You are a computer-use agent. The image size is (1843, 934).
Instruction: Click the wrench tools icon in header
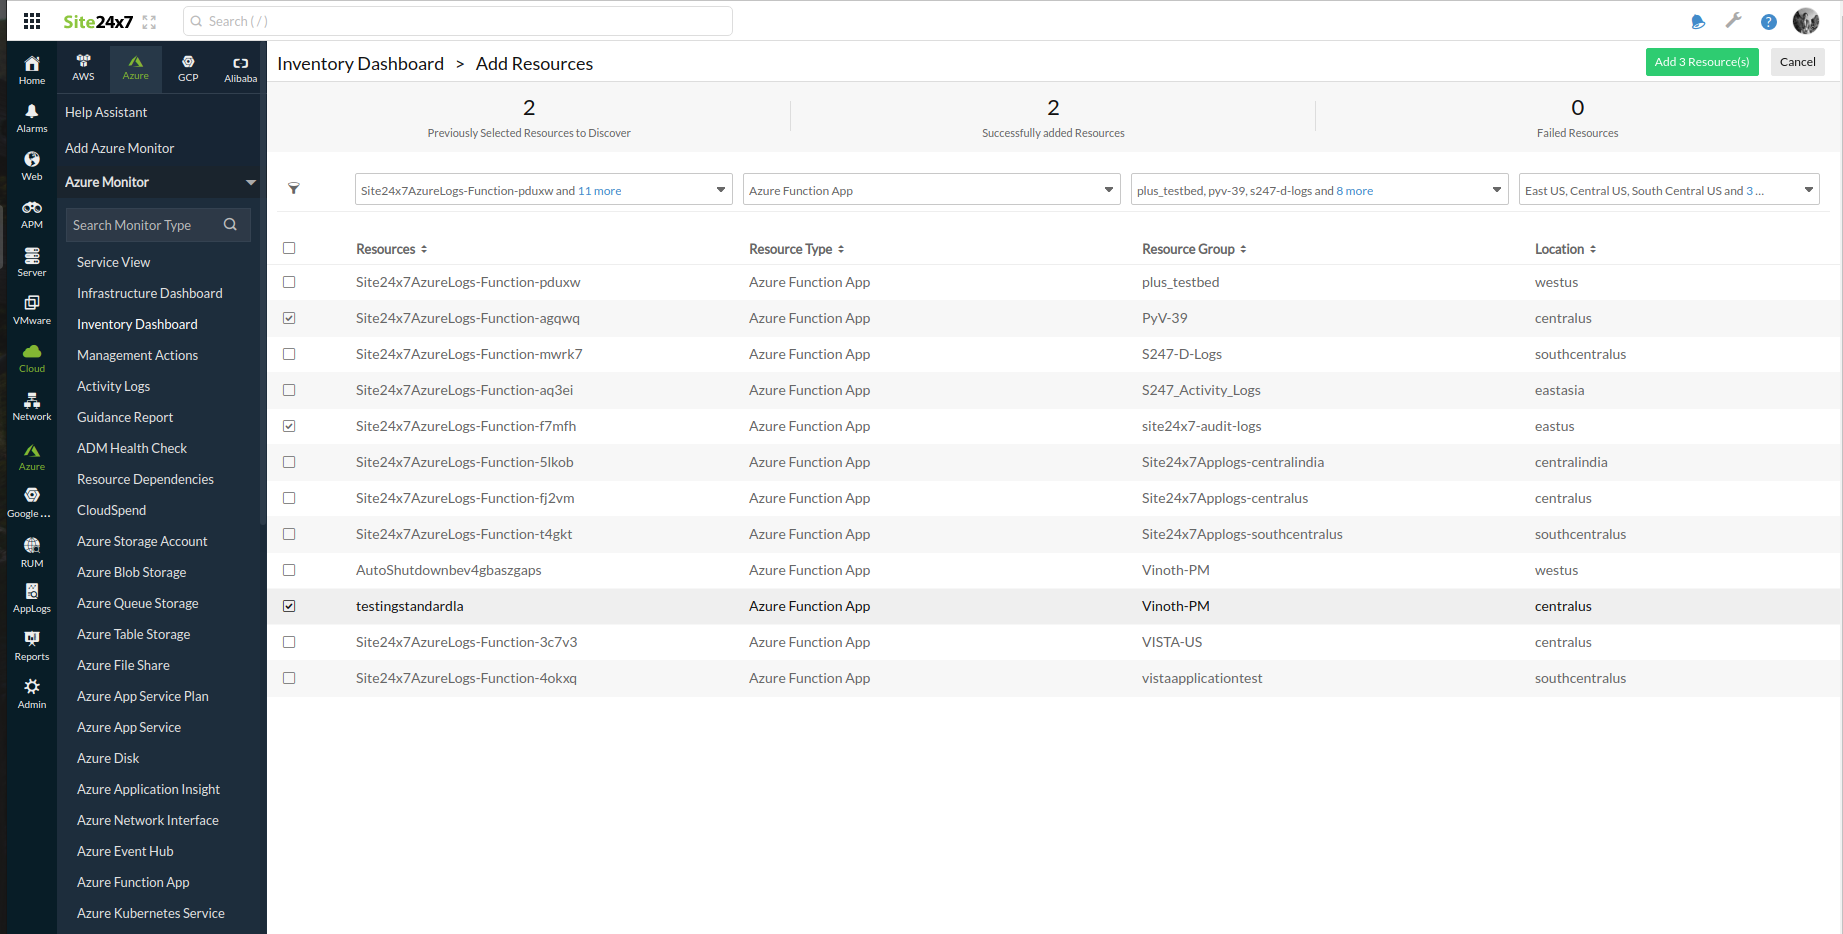tap(1733, 21)
